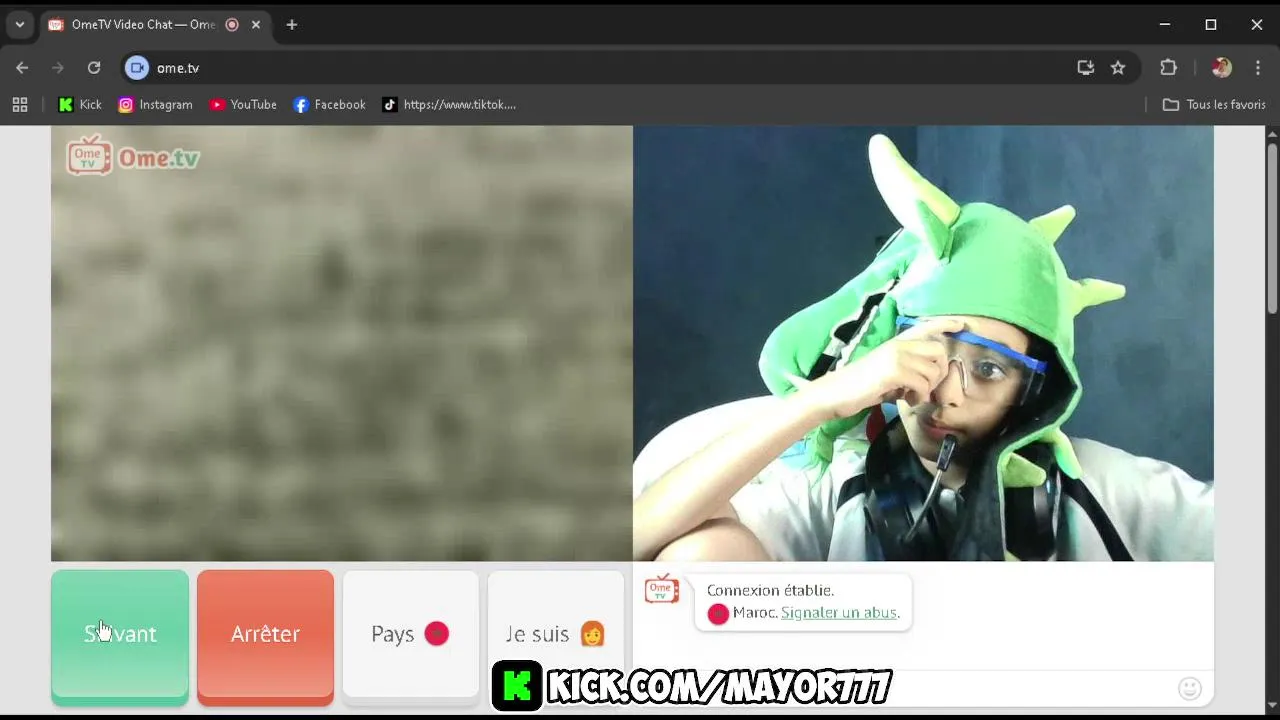
Task: Click the stranger's blurred video panel
Action: pos(342,343)
